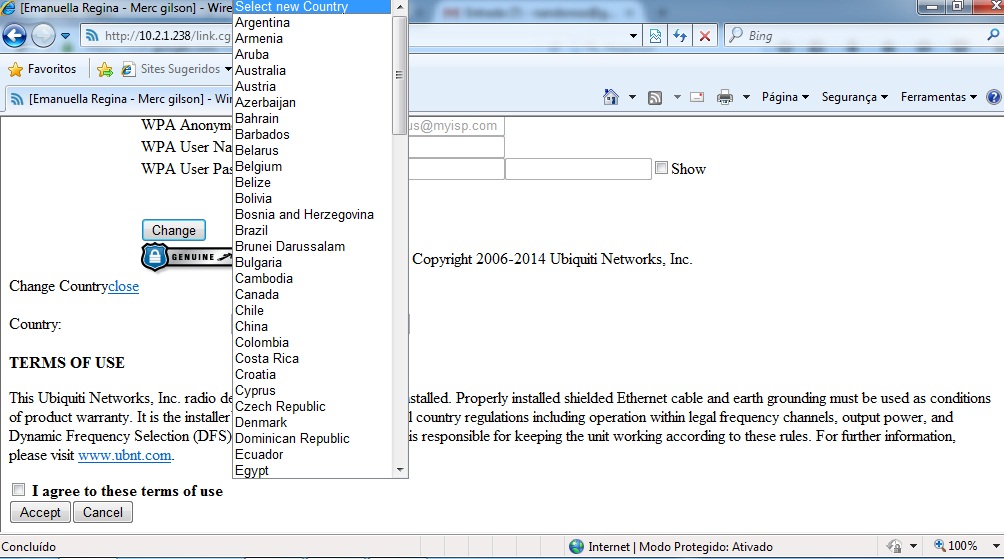
Task: Open the www.ubnt.com link
Action: [125, 455]
